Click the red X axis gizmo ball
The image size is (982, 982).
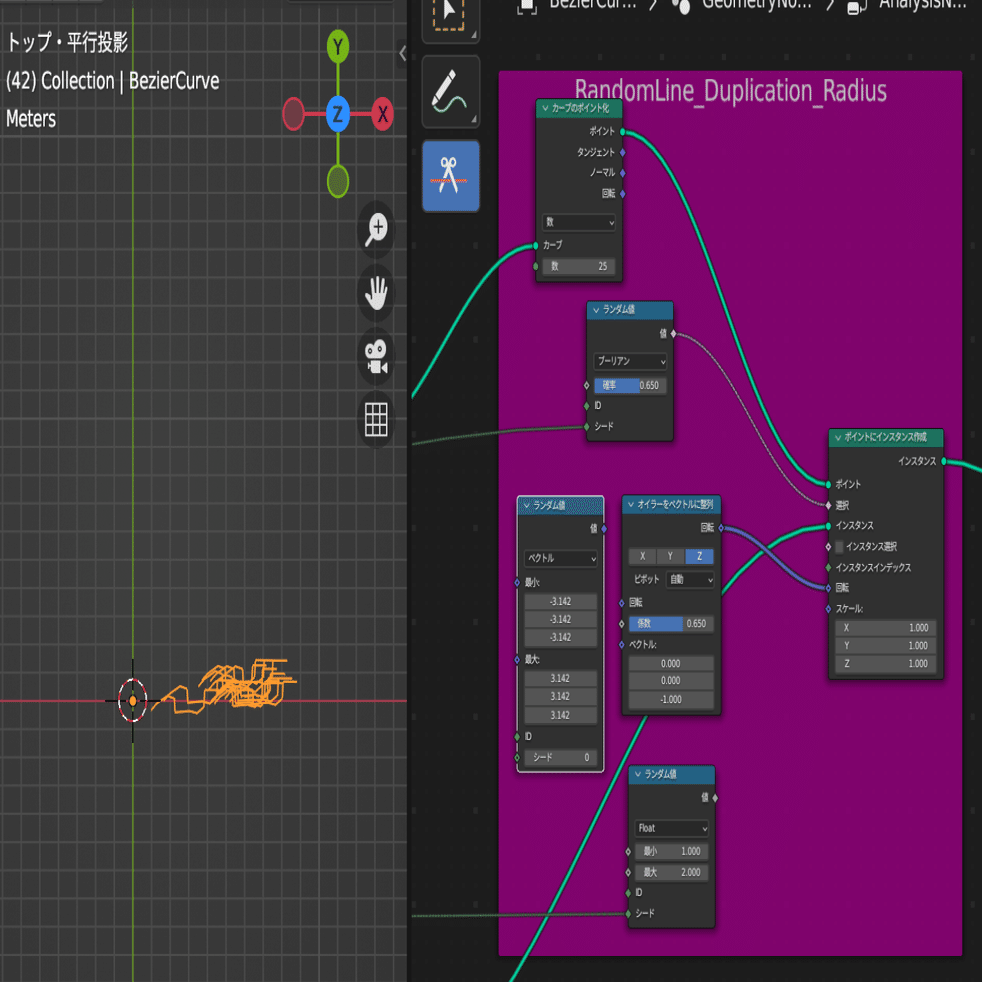coord(383,114)
